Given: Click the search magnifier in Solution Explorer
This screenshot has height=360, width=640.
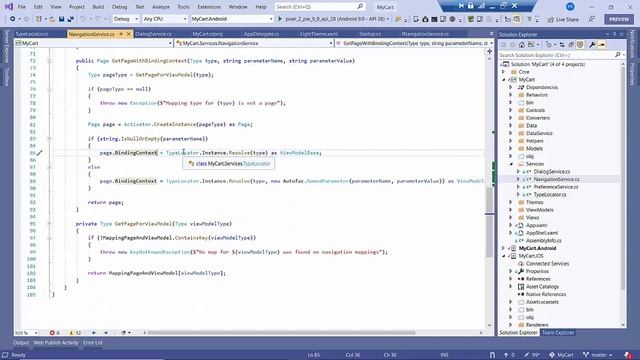Looking at the screenshot, I should point(618,55).
